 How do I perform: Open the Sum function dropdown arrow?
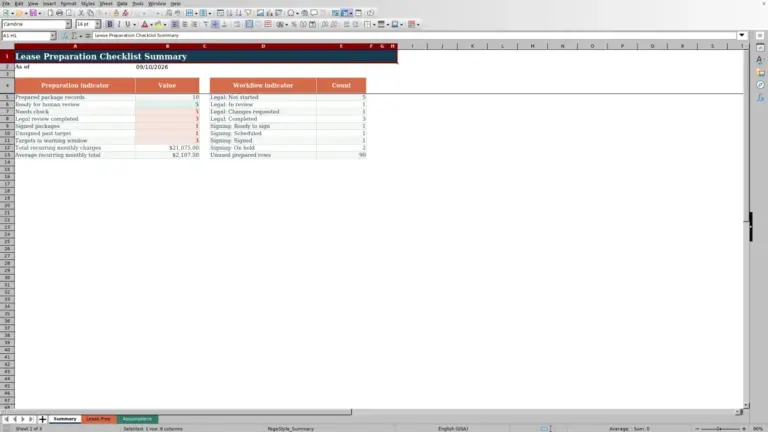point(81,36)
